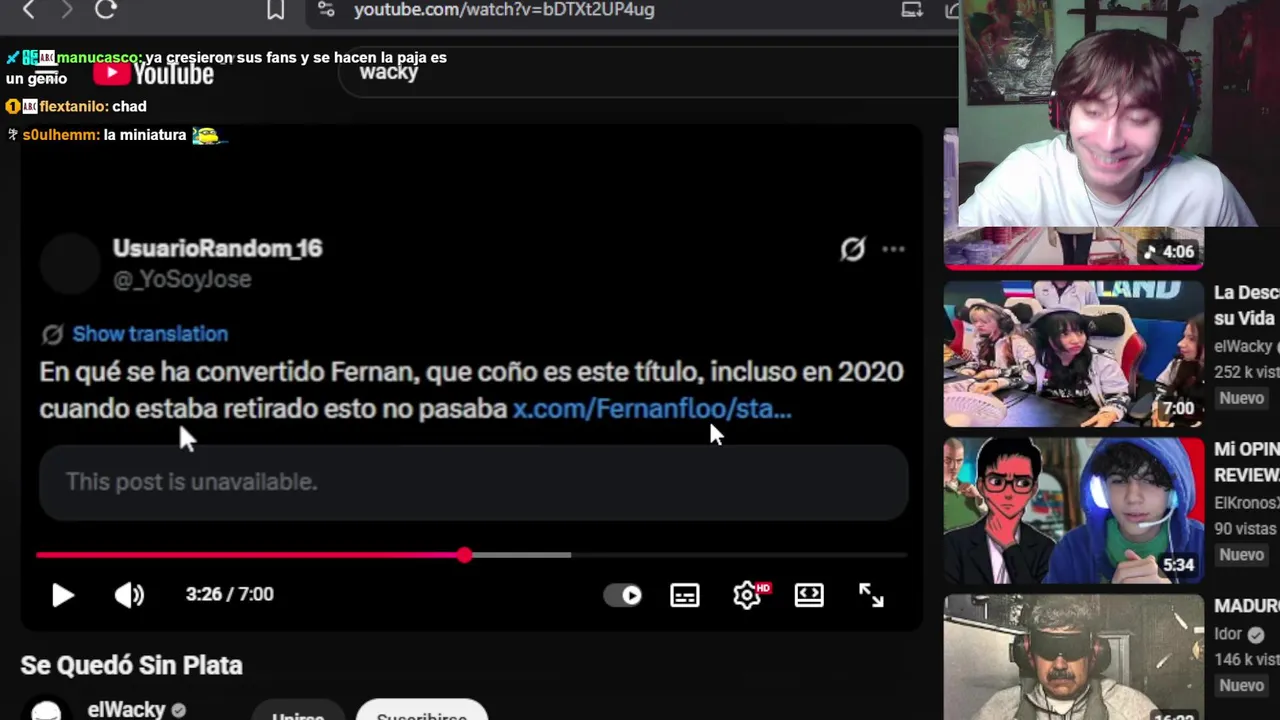
Task: Bookmark this page using the bookmark icon
Action: coord(275,10)
